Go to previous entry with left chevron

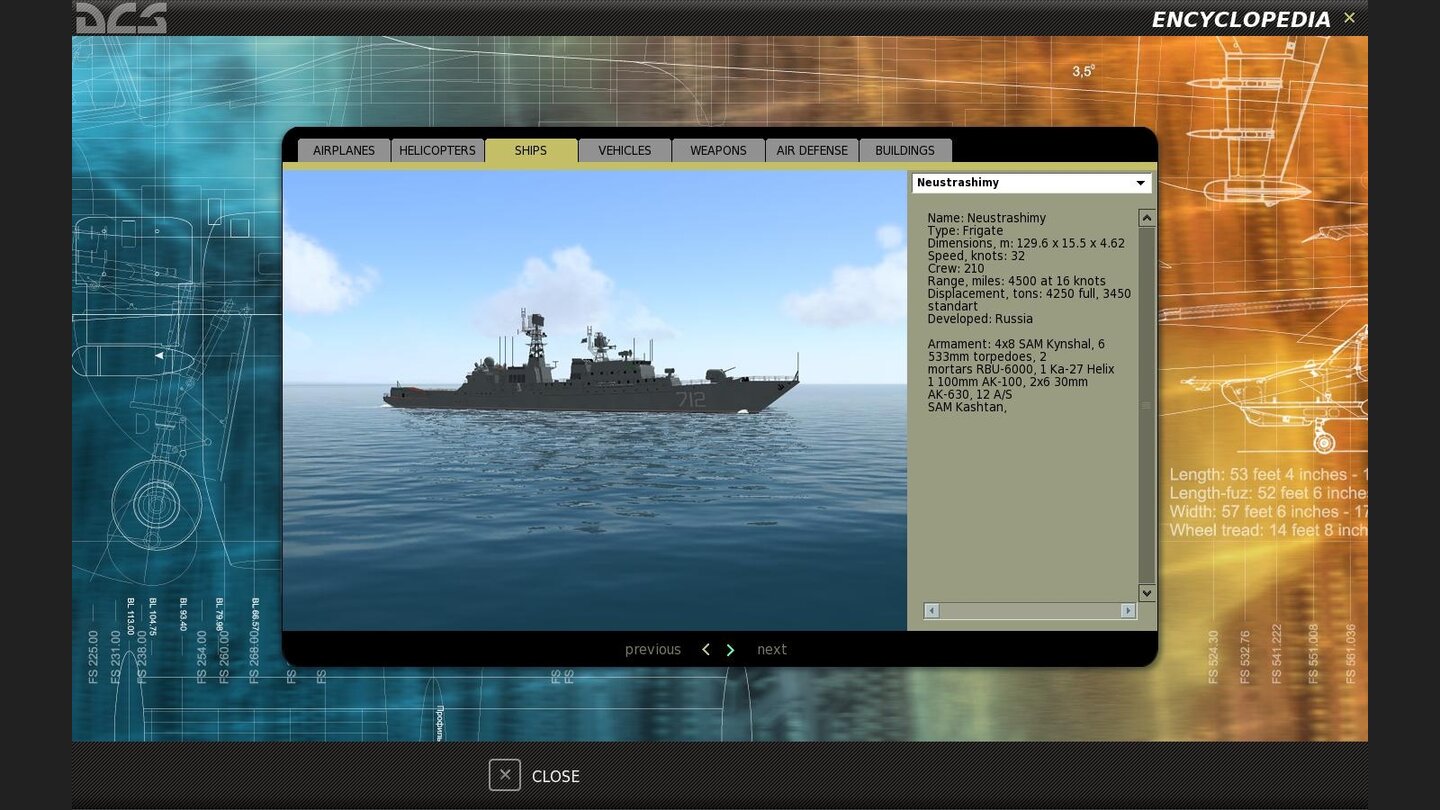[705, 650]
